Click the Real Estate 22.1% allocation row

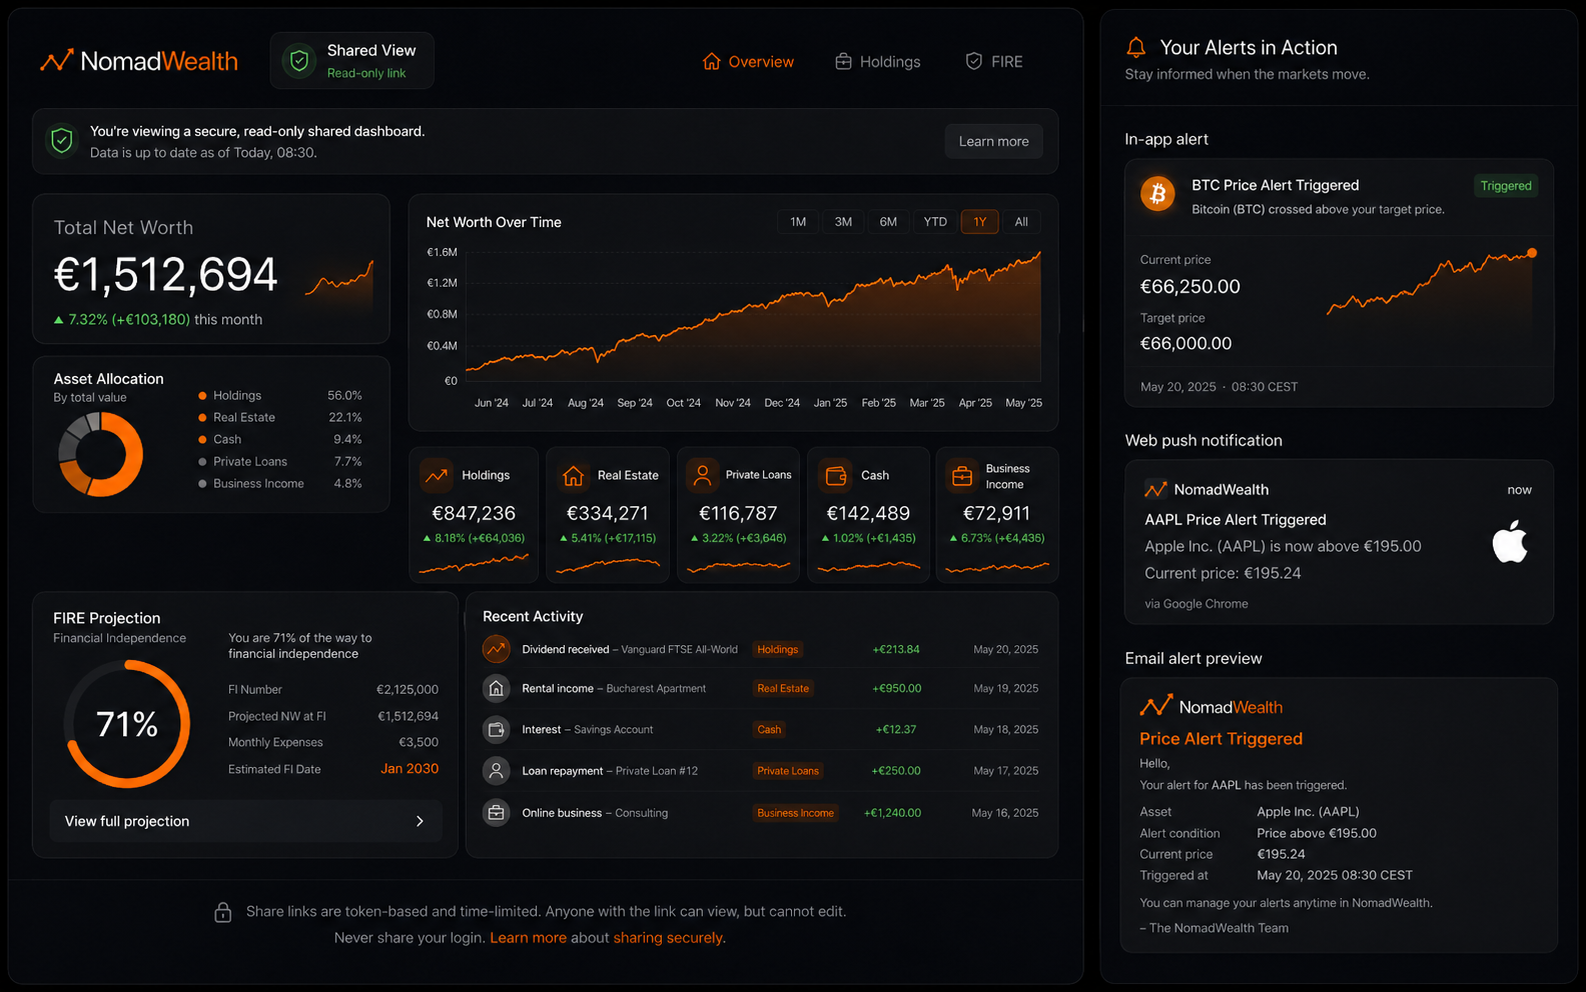click(280, 418)
